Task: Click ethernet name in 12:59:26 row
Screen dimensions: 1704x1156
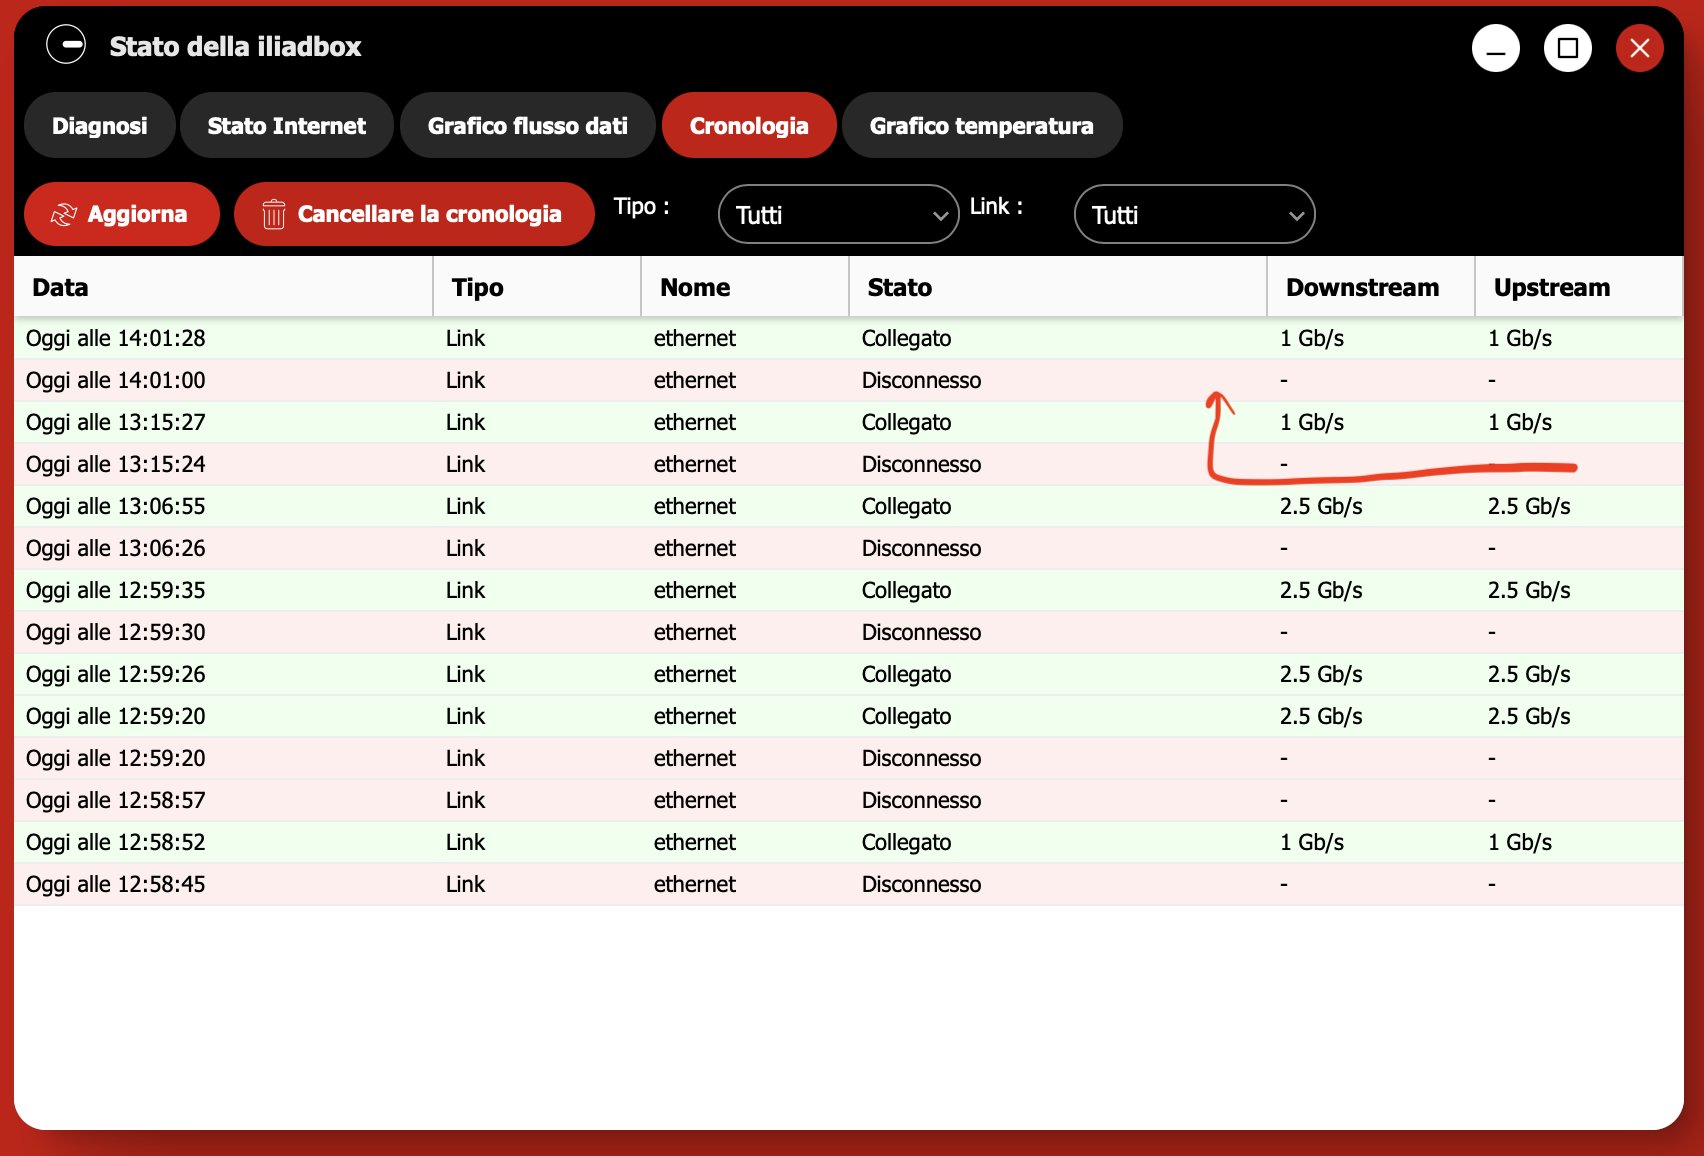Action: point(695,674)
